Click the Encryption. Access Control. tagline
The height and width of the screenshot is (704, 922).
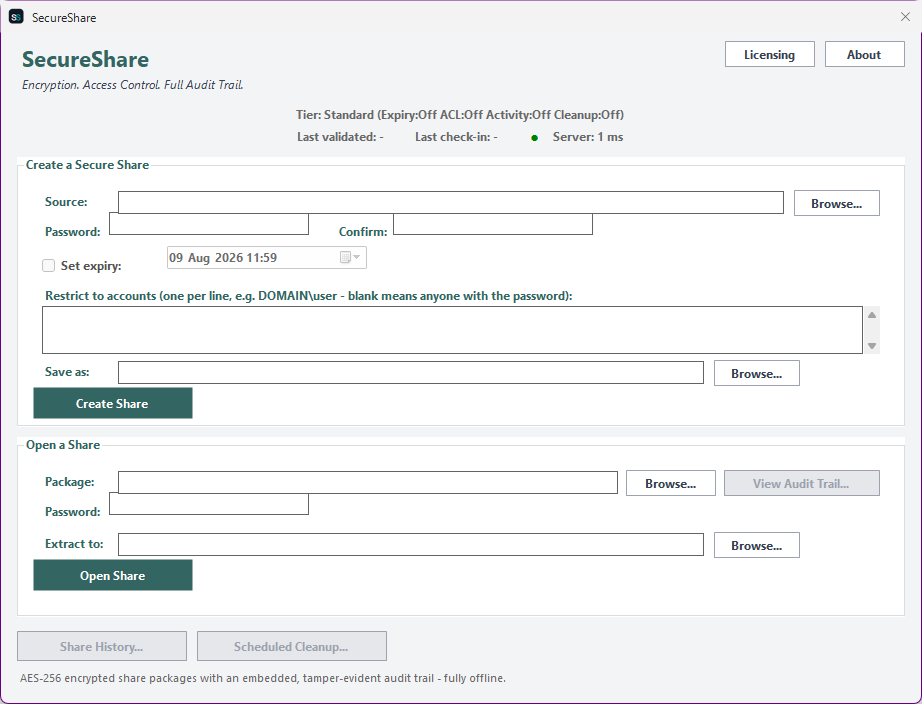[x=133, y=85]
